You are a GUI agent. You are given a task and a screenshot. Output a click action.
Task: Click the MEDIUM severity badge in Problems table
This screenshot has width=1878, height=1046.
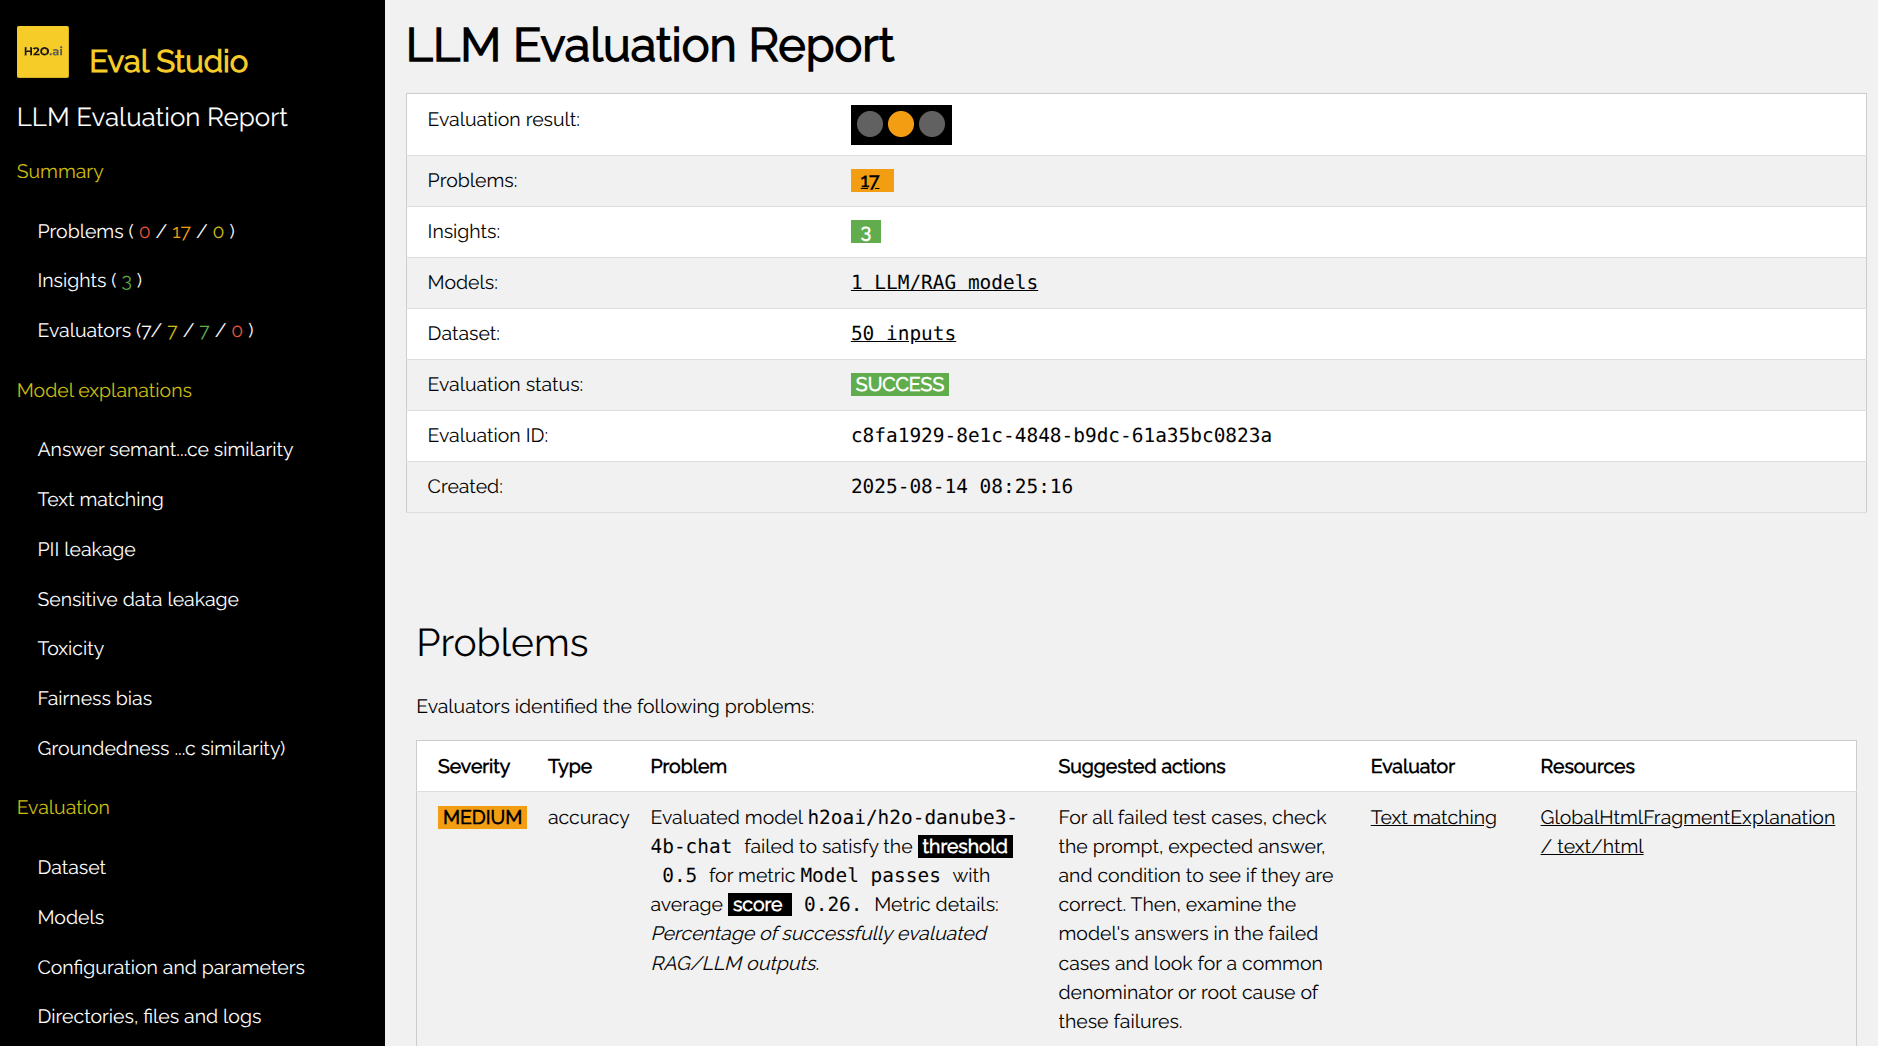[482, 817]
